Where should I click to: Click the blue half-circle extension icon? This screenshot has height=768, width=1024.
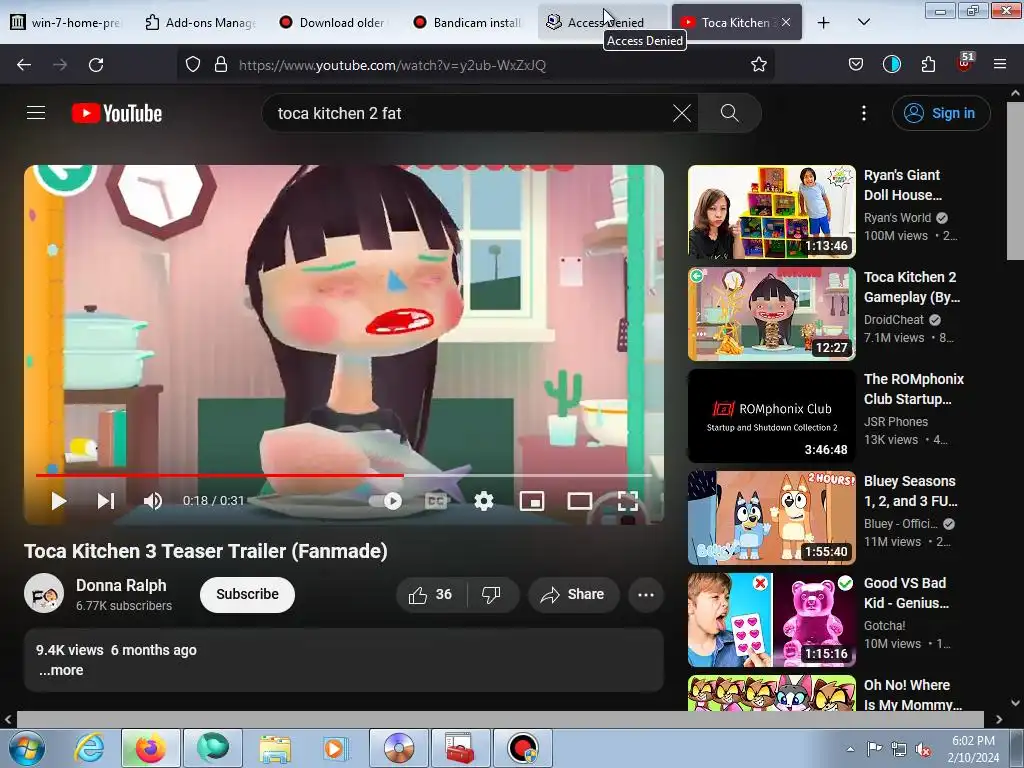(x=891, y=64)
